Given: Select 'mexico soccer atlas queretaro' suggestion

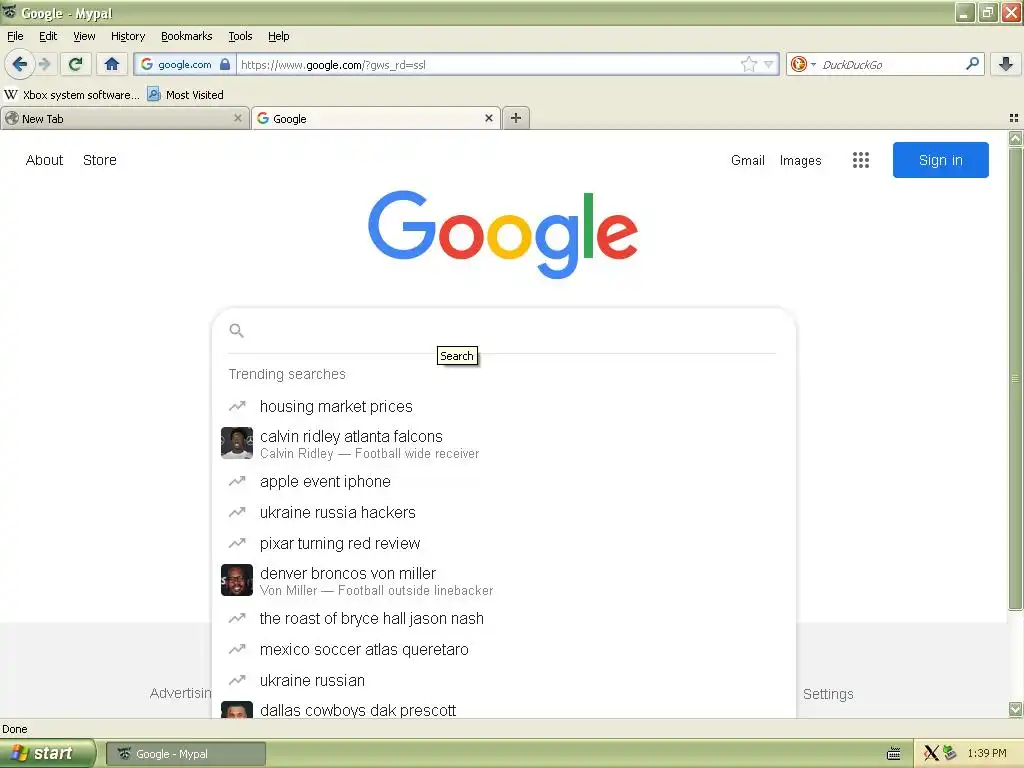Looking at the screenshot, I should [x=504, y=650].
